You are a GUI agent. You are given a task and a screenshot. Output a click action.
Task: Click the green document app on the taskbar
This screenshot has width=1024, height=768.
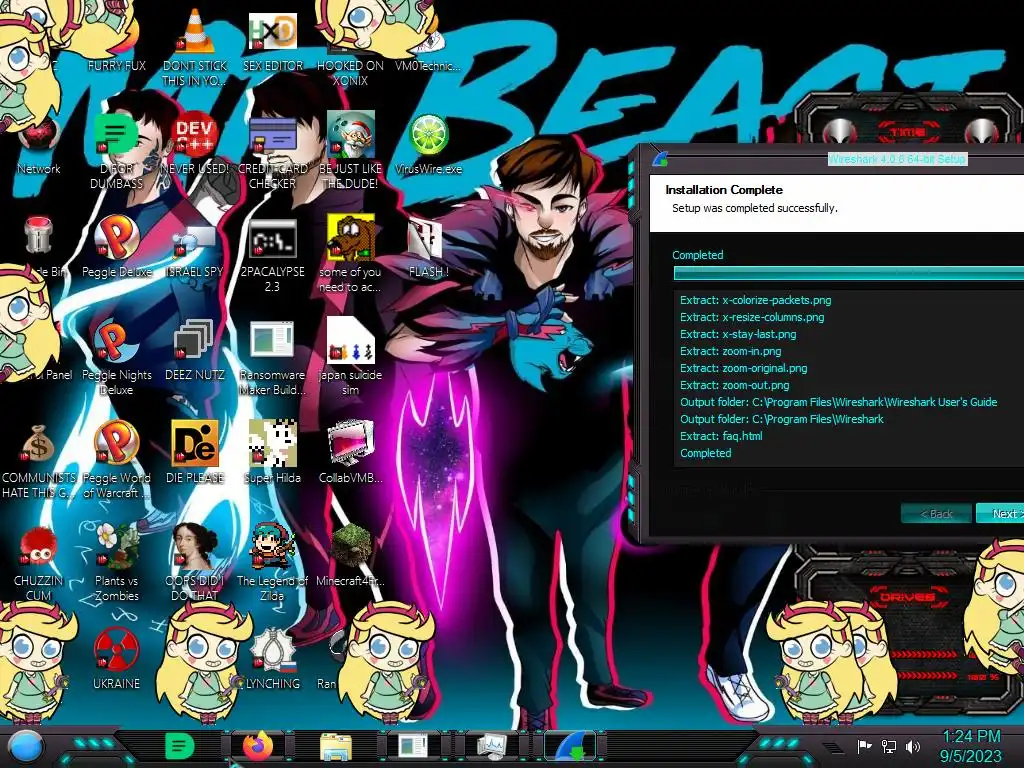tap(180, 746)
